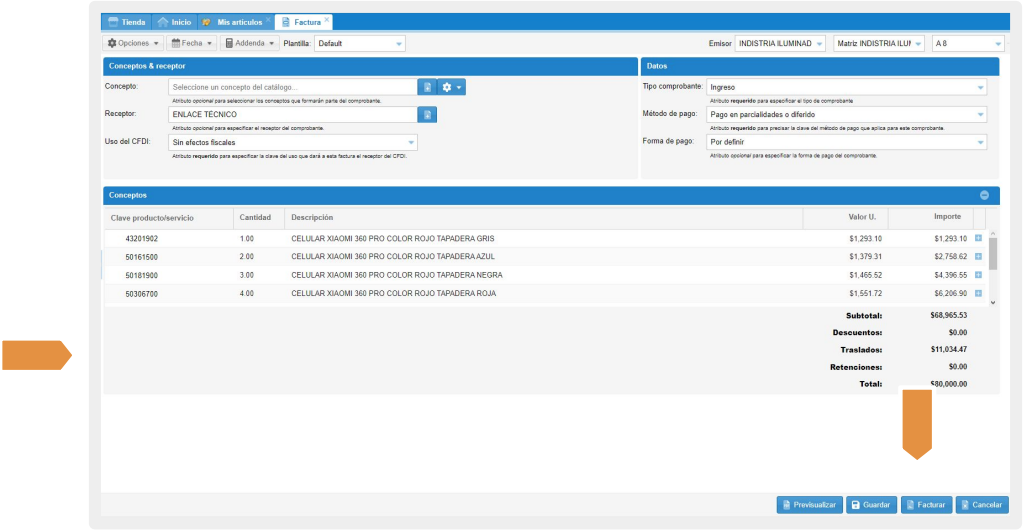1023x531 pixels.
Task: Switch to the Inicio tab
Action: pyautogui.click(x=175, y=22)
